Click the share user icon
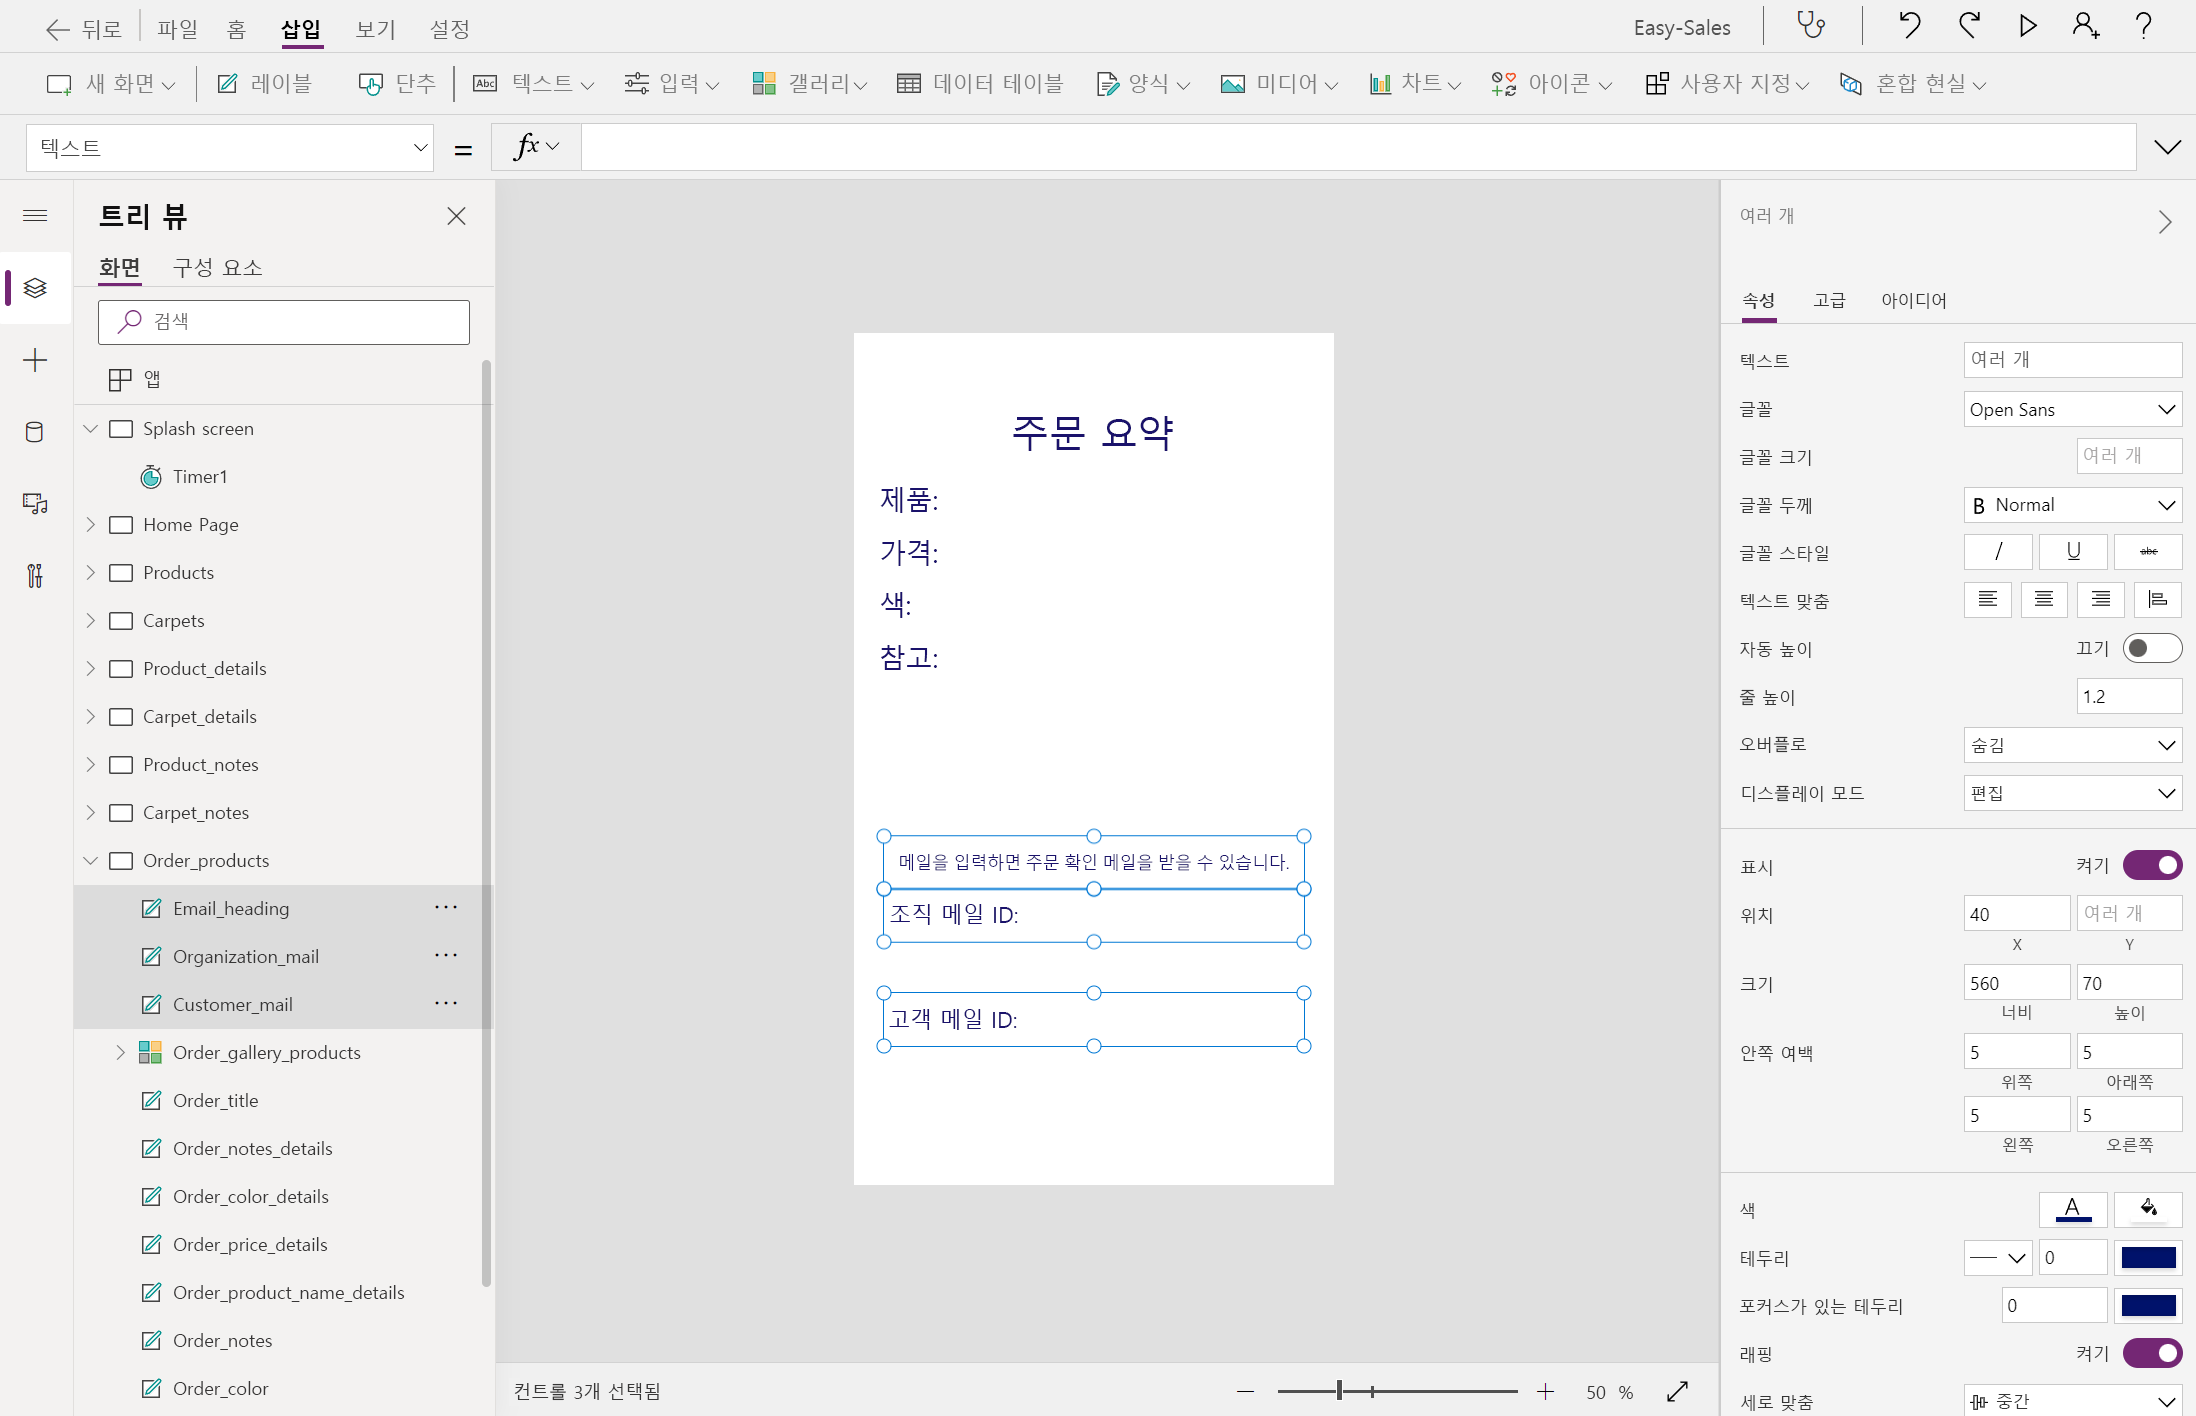The image size is (2196, 1416). (x=2085, y=26)
